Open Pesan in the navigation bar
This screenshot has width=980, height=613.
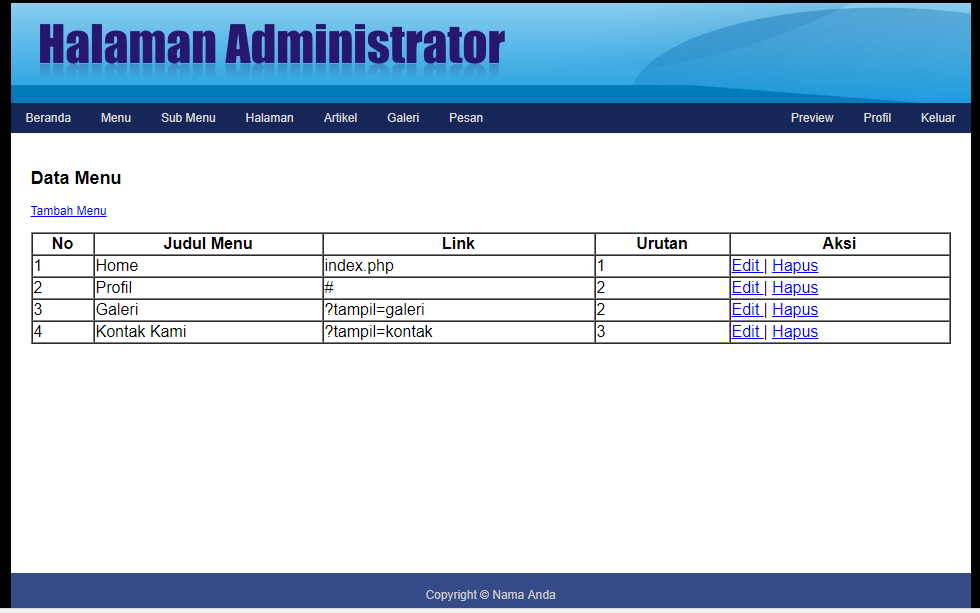(x=466, y=118)
